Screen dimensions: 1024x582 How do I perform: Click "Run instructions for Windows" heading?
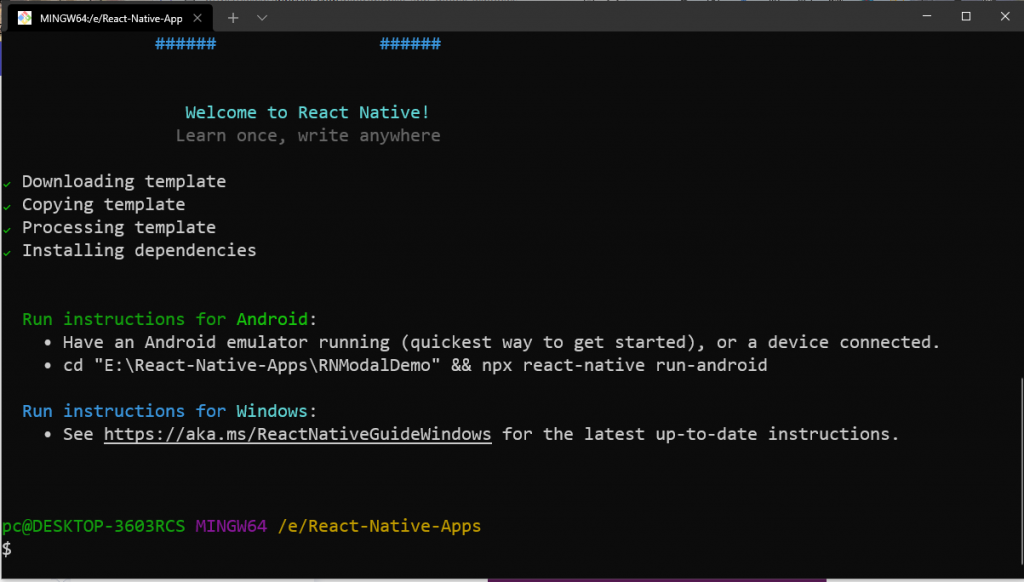pyautogui.click(x=169, y=411)
